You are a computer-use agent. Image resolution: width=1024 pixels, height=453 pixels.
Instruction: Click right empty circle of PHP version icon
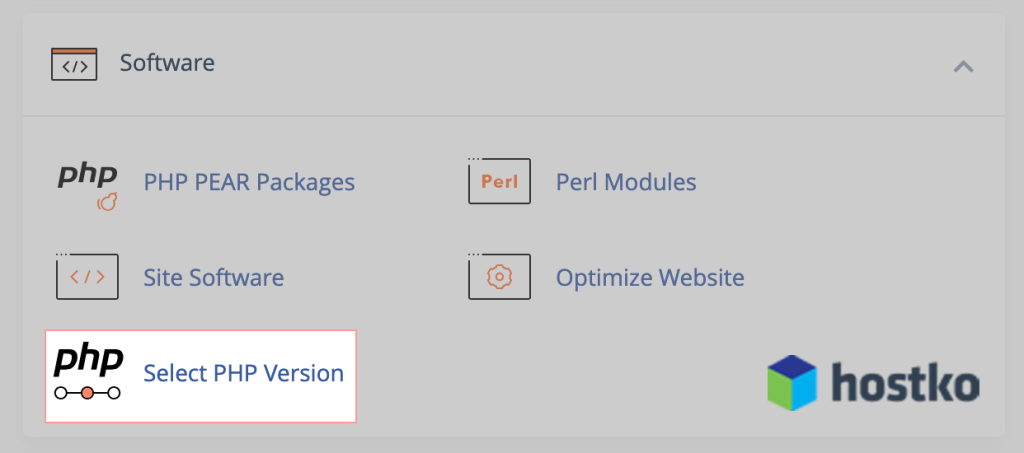114,393
